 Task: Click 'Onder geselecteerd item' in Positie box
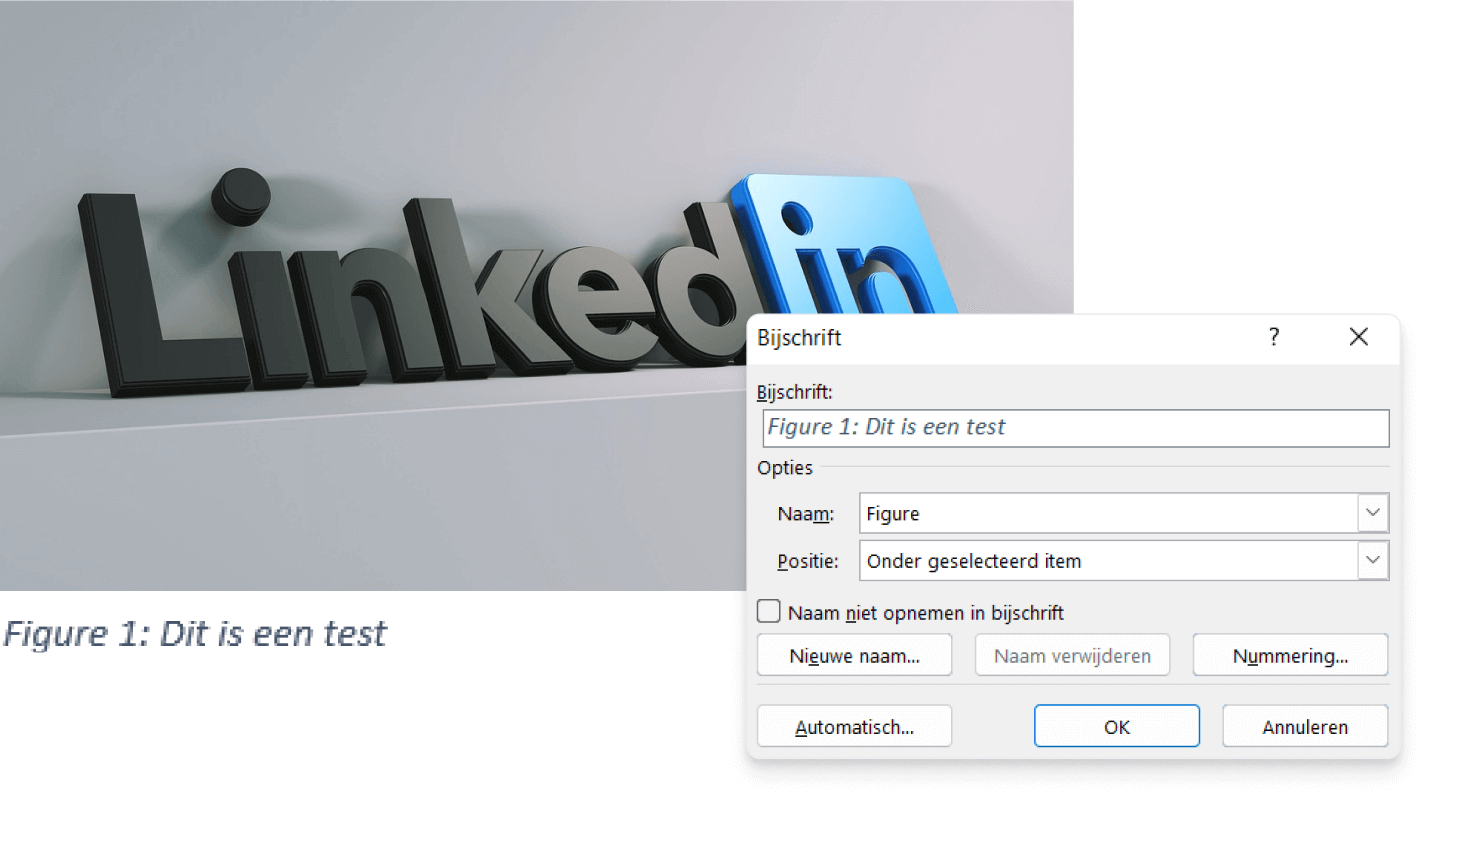(974, 561)
